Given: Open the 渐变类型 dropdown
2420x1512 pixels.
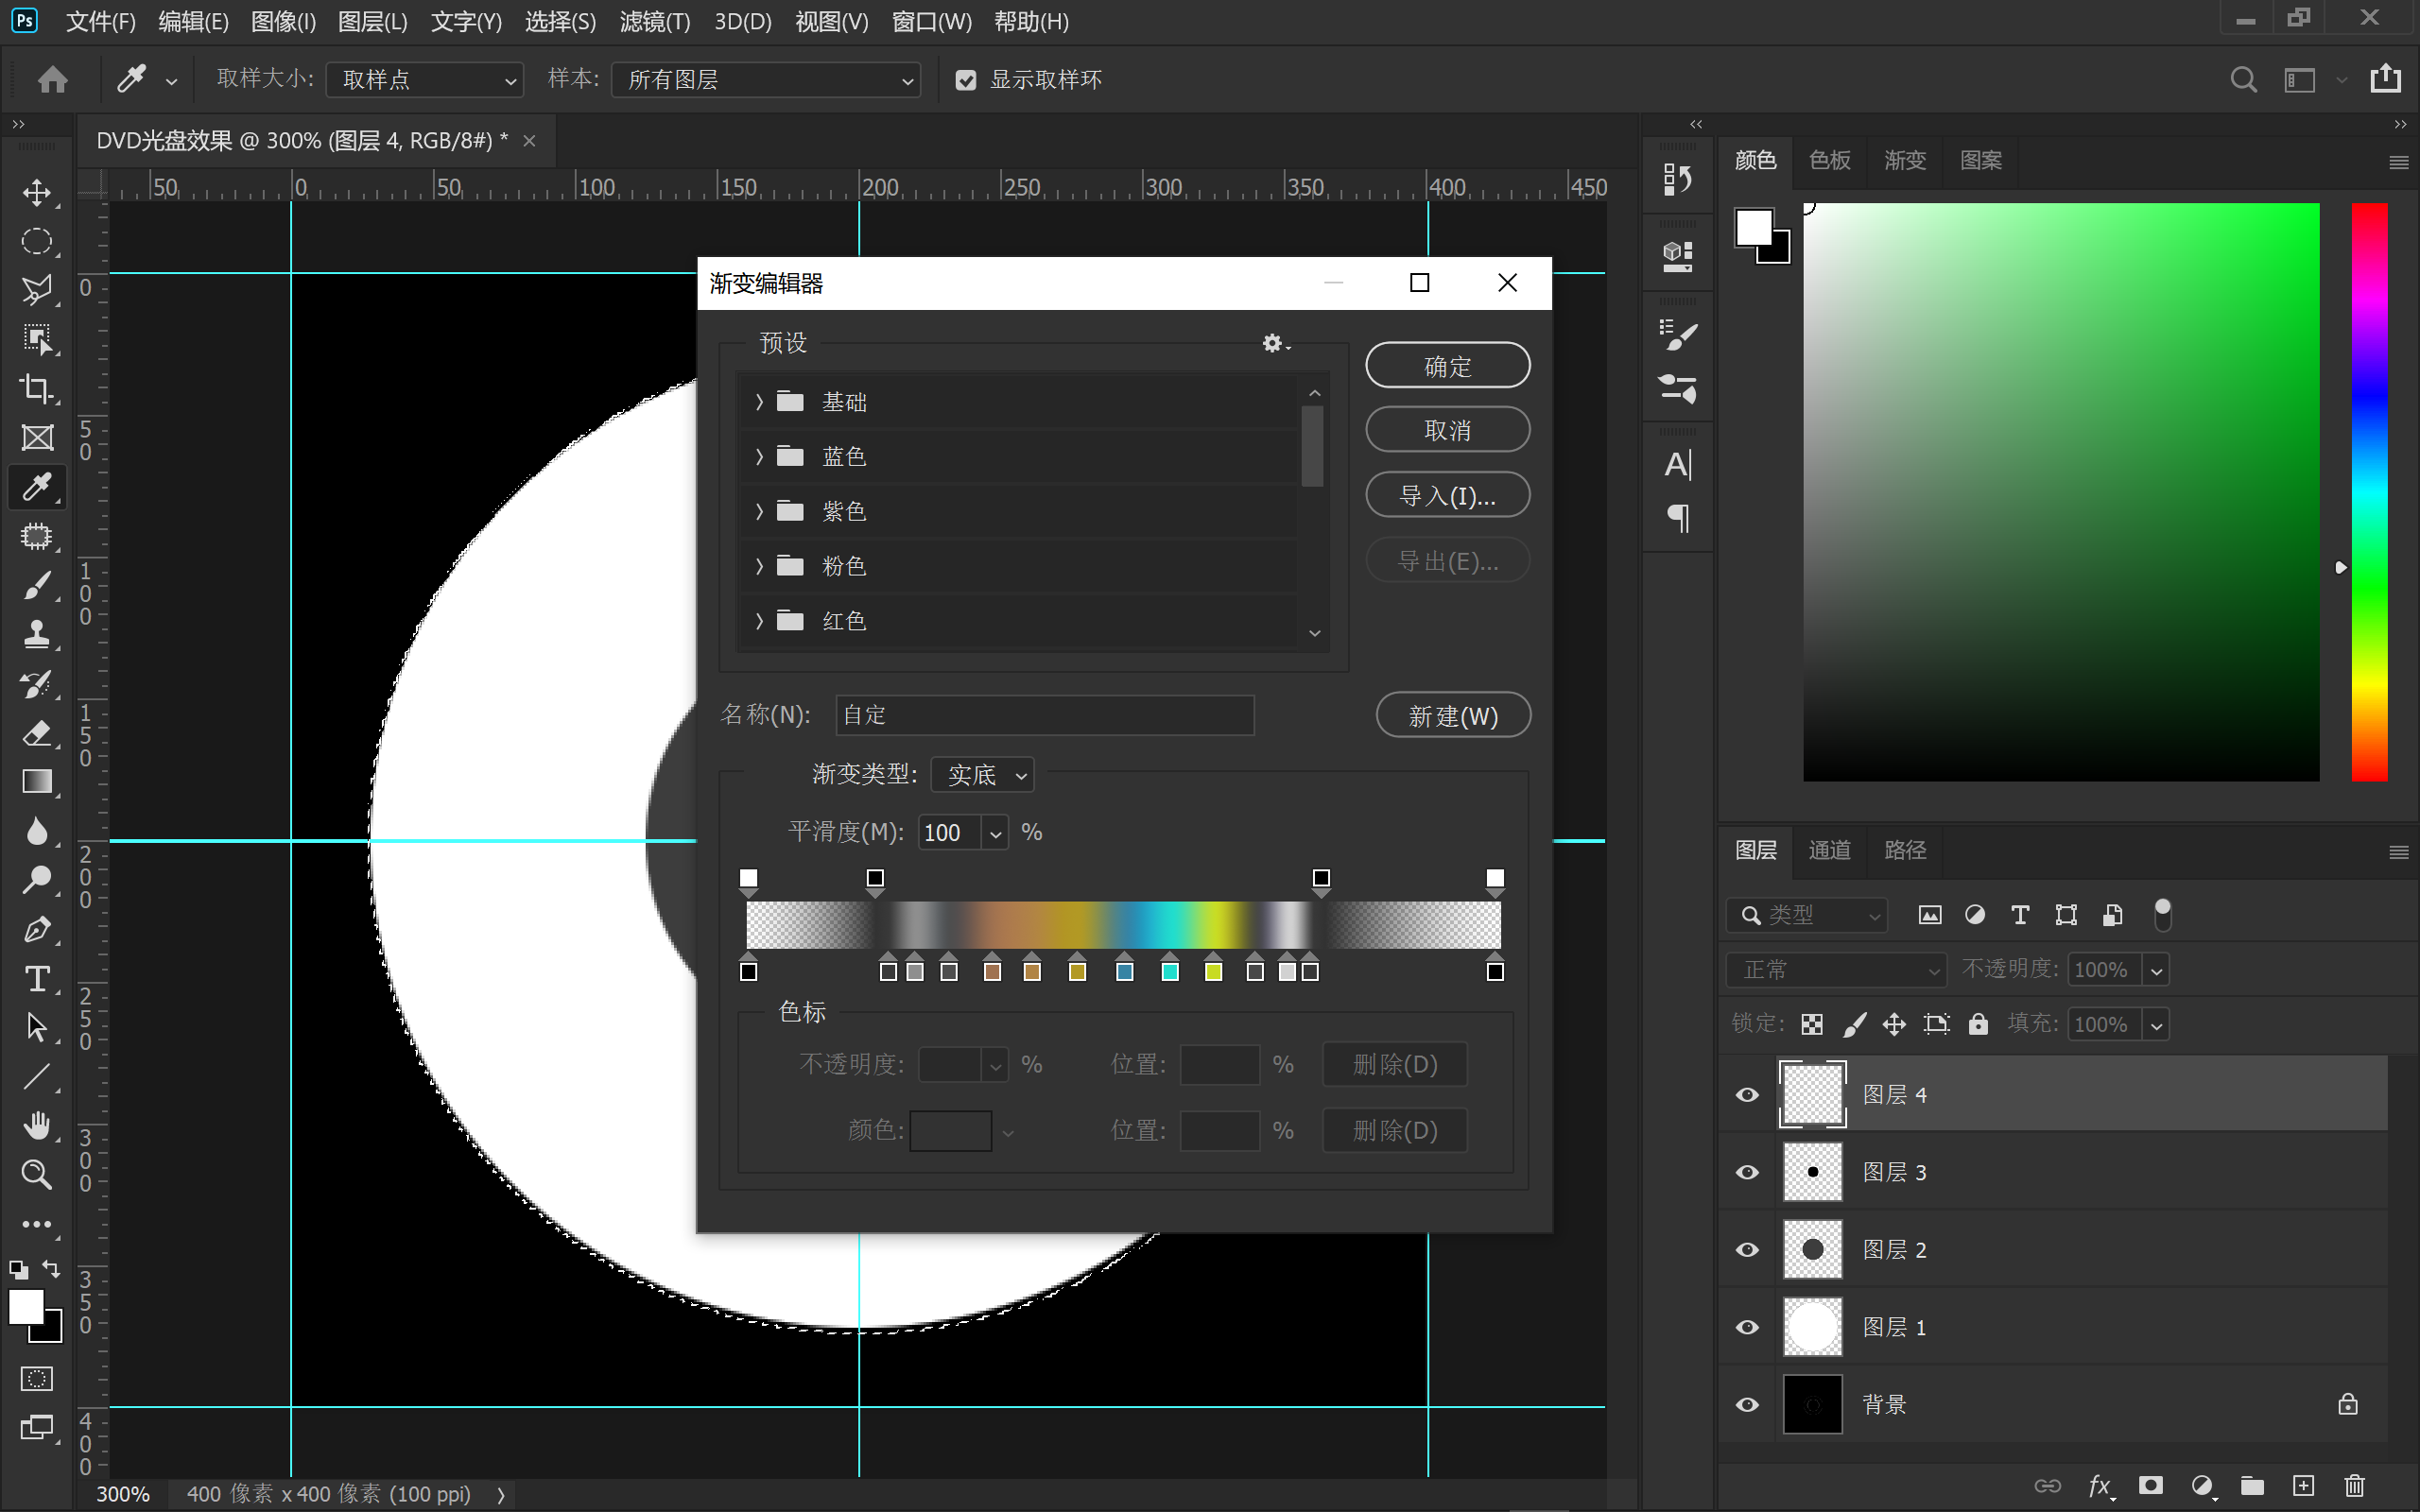Looking at the screenshot, I should click(x=982, y=775).
